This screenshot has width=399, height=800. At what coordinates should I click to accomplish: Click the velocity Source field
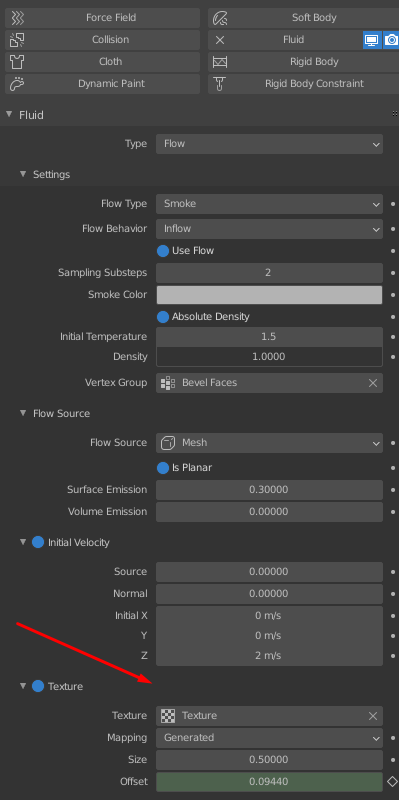(x=269, y=572)
